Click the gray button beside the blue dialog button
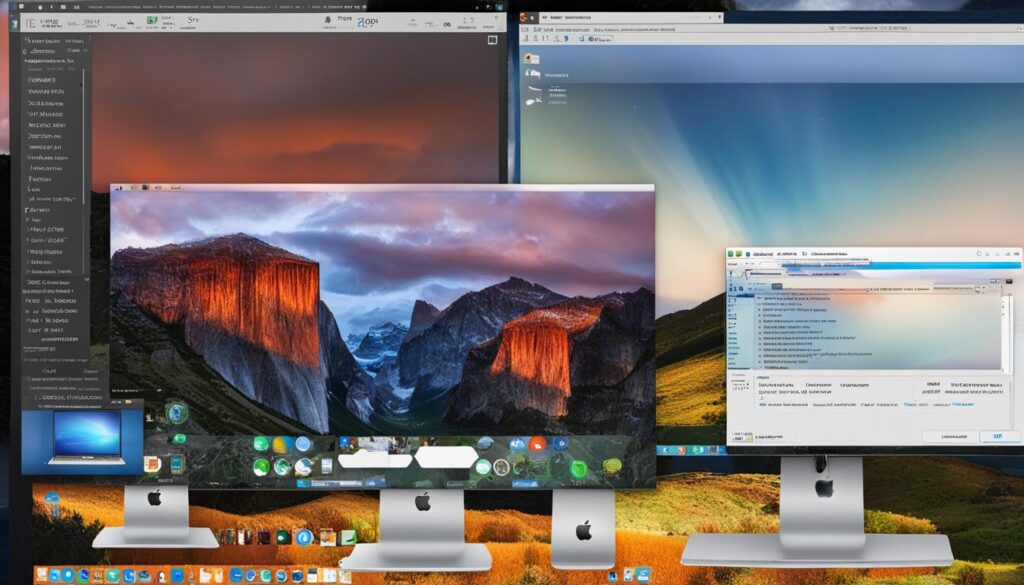The image size is (1024, 585). [x=950, y=436]
